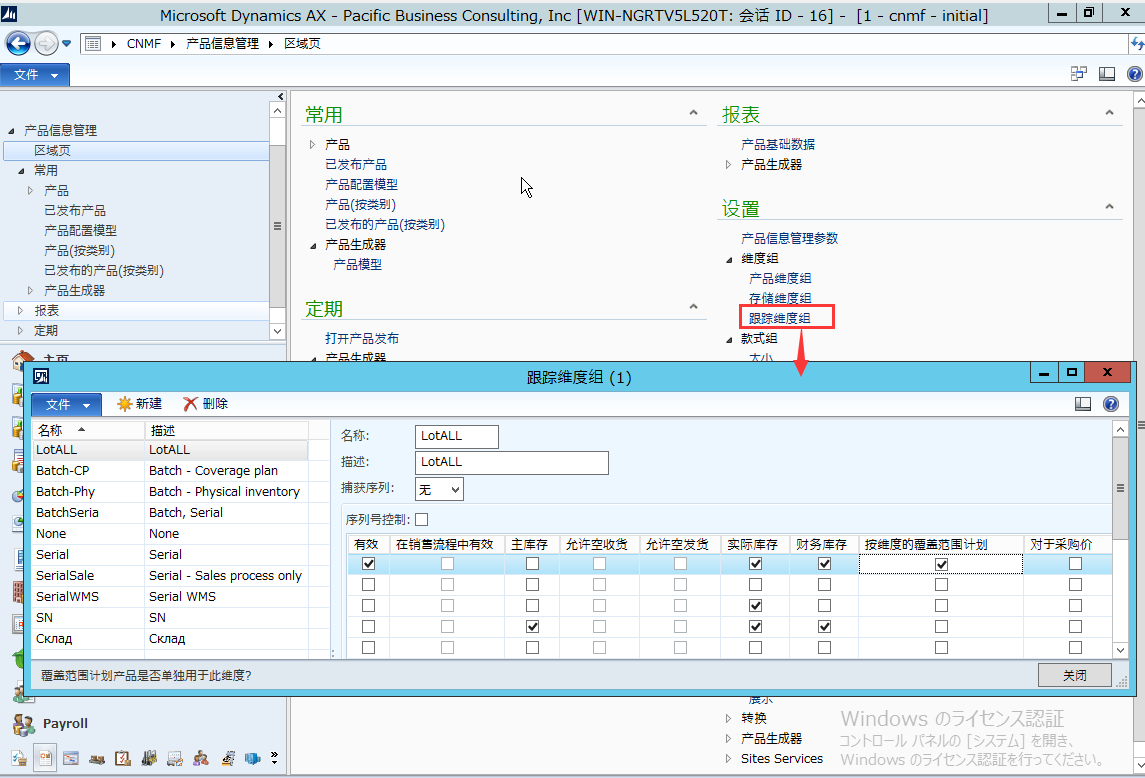Uncheck 实际库存 in the third grid row
The width and height of the screenshot is (1145, 778).
pyautogui.click(x=755, y=606)
